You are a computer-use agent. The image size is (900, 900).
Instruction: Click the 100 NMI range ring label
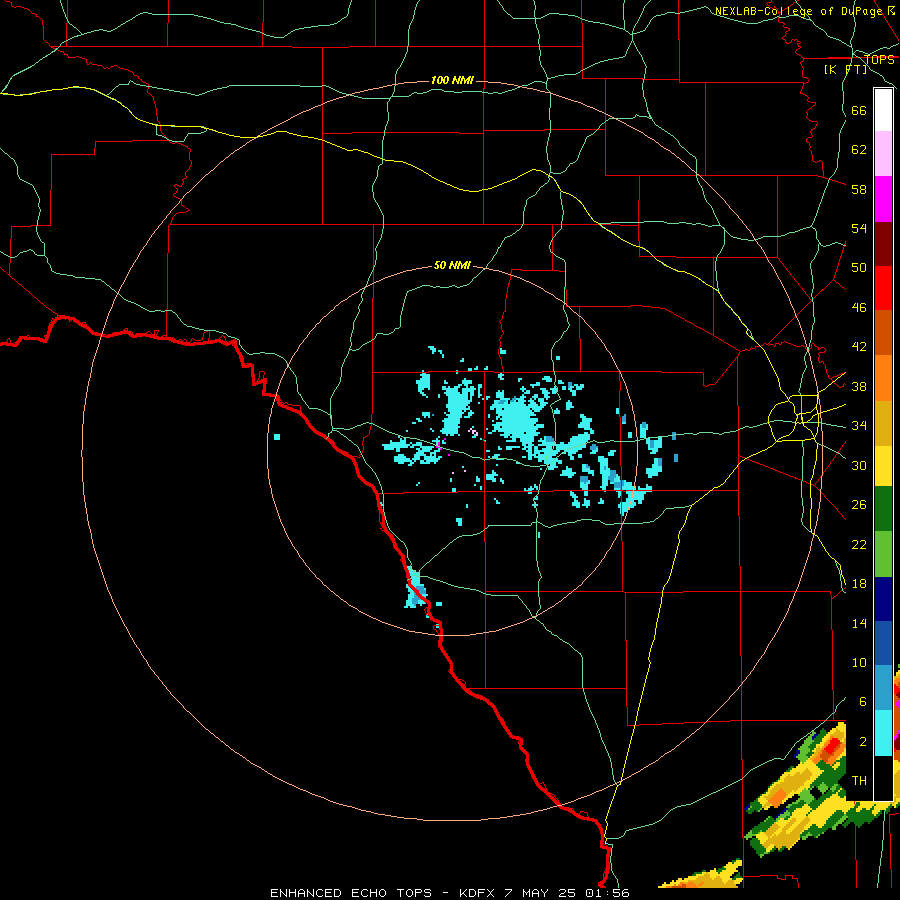pos(452,80)
